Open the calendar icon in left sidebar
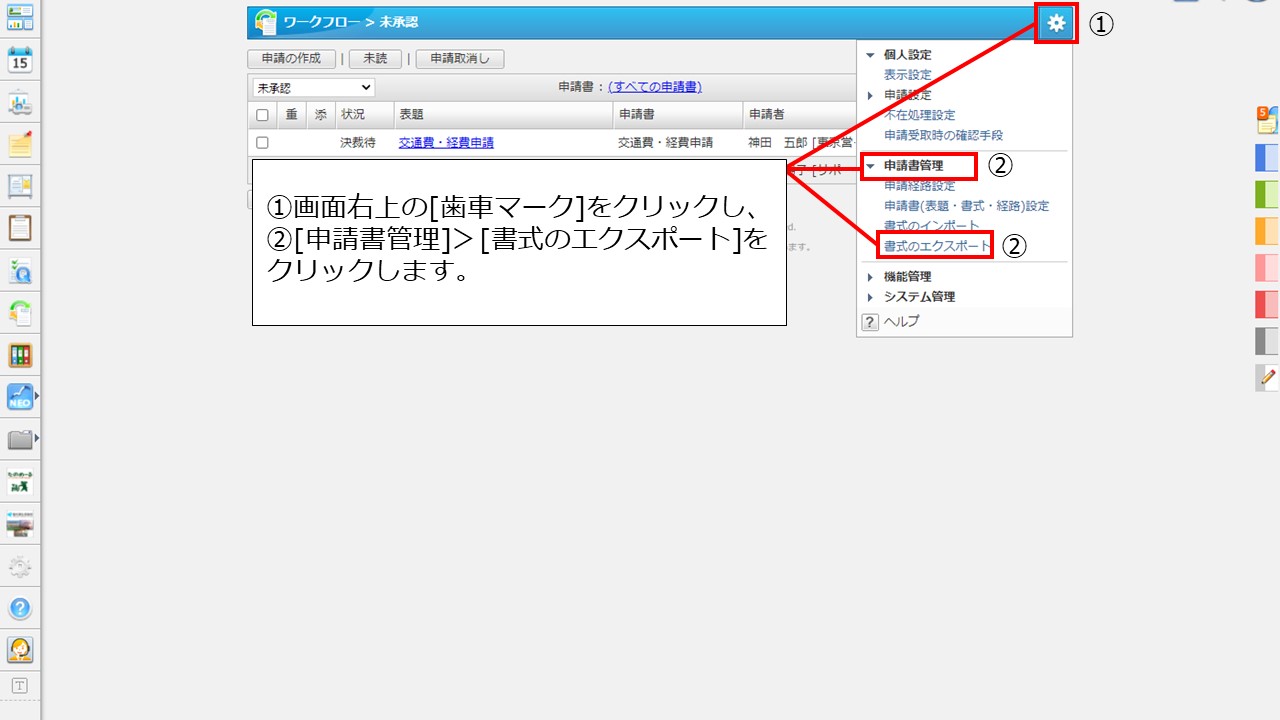Viewport: 1280px width, 720px height. [x=20, y=59]
